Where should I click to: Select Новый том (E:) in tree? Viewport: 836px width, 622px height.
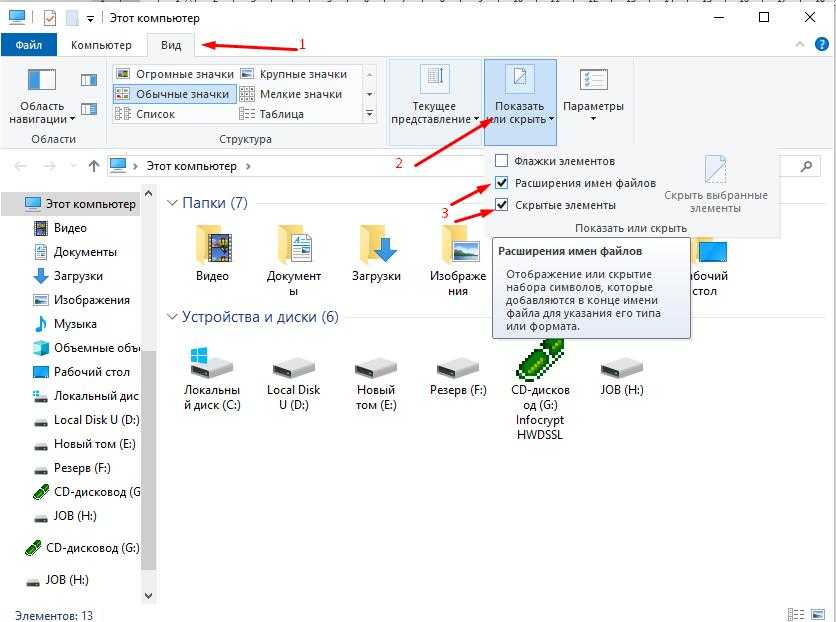coord(84,444)
